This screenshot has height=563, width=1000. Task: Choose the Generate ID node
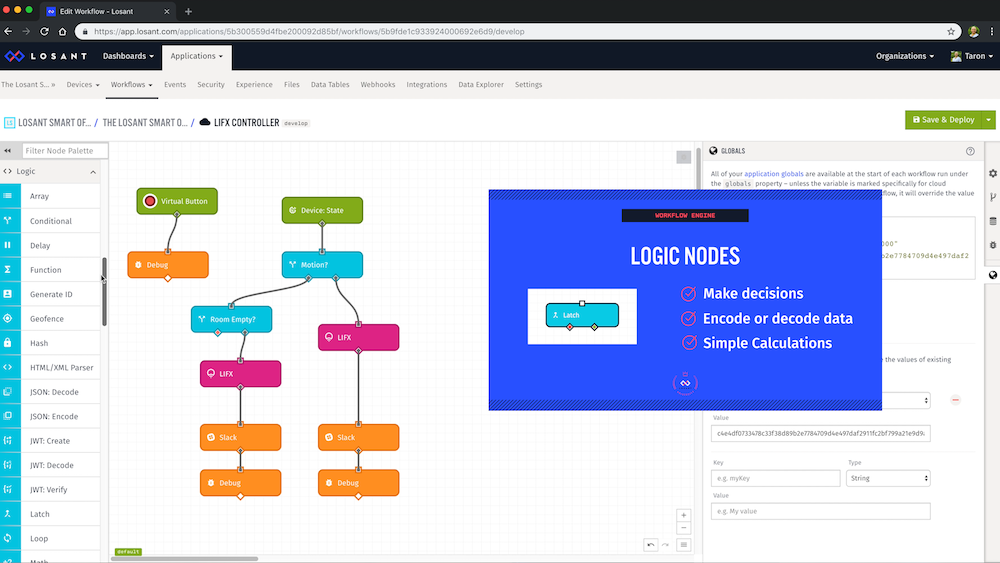coord(50,294)
